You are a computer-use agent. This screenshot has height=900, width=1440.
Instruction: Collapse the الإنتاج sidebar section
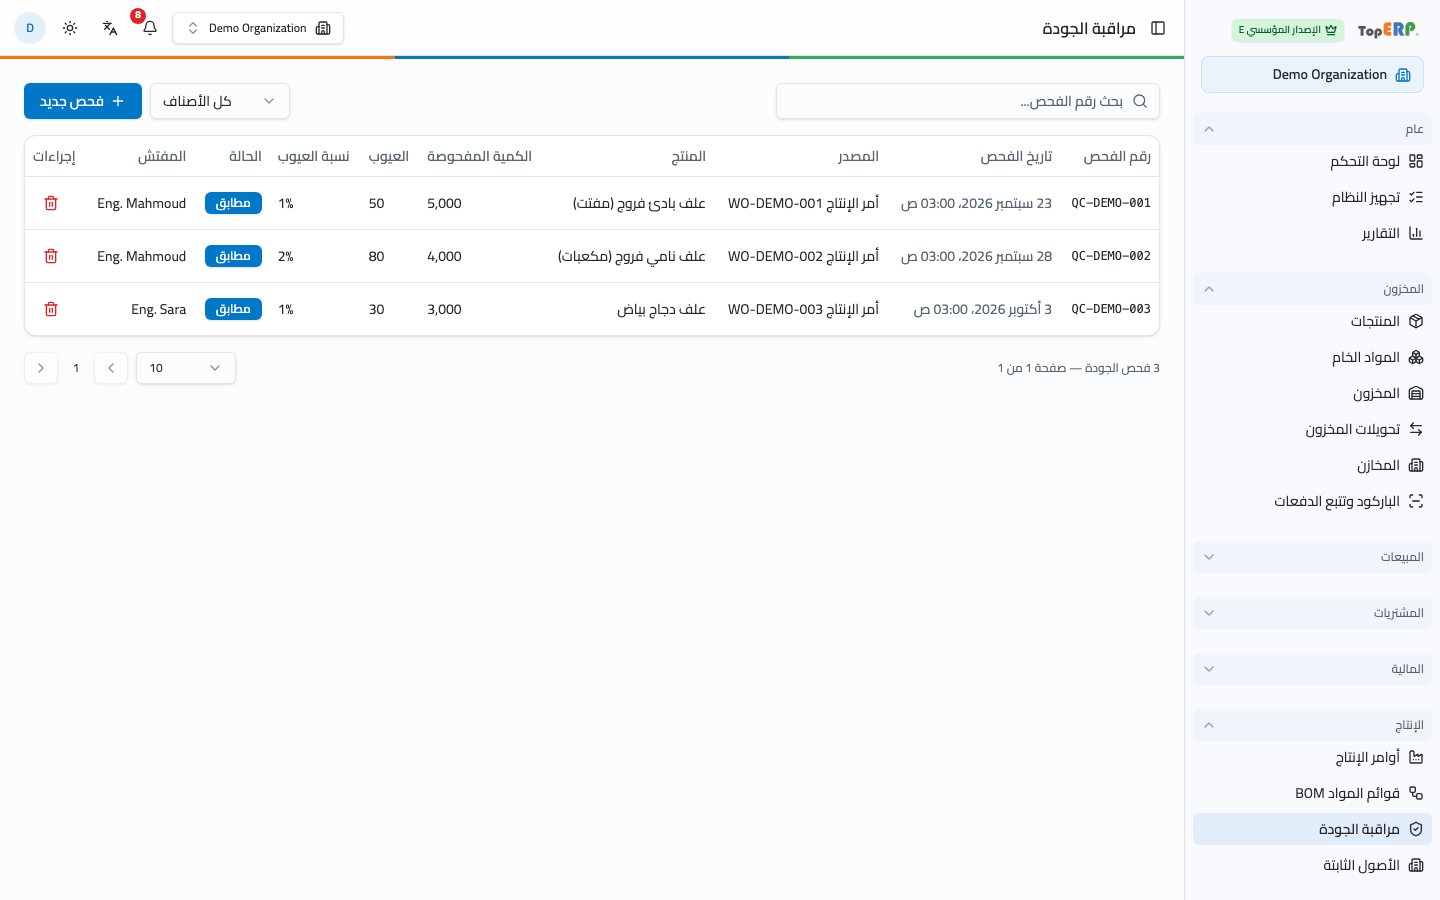[x=1312, y=725]
